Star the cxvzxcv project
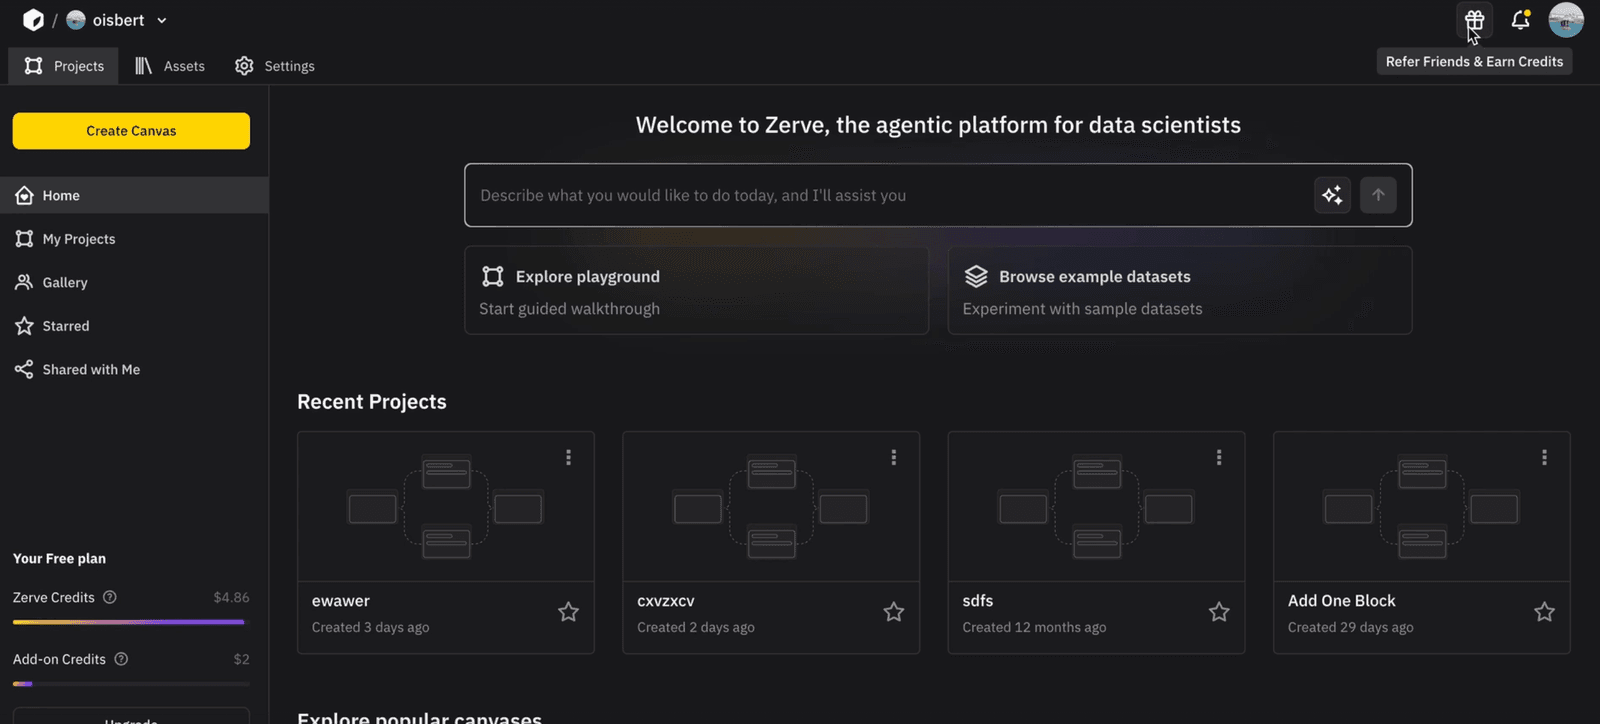The height and width of the screenshot is (724, 1600). (x=894, y=612)
